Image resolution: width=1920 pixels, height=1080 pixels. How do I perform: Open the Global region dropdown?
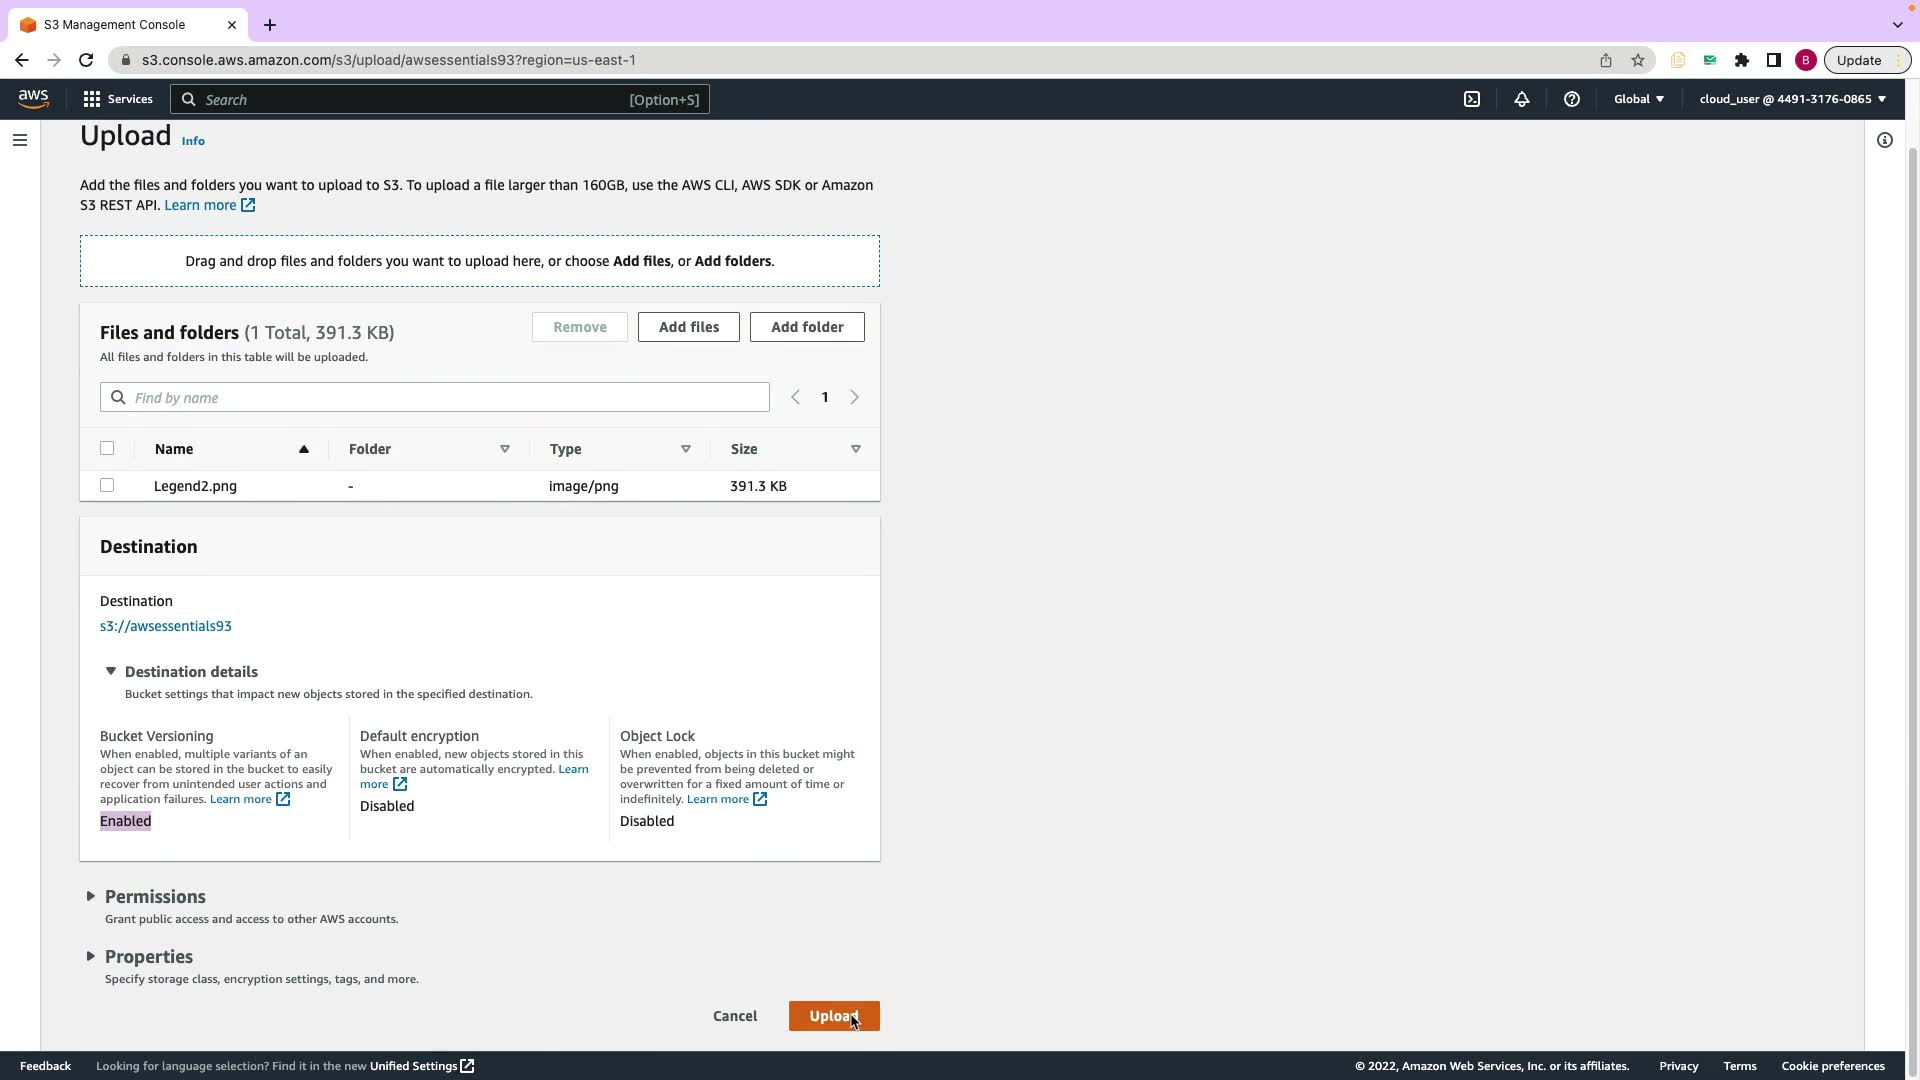pyautogui.click(x=1638, y=99)
